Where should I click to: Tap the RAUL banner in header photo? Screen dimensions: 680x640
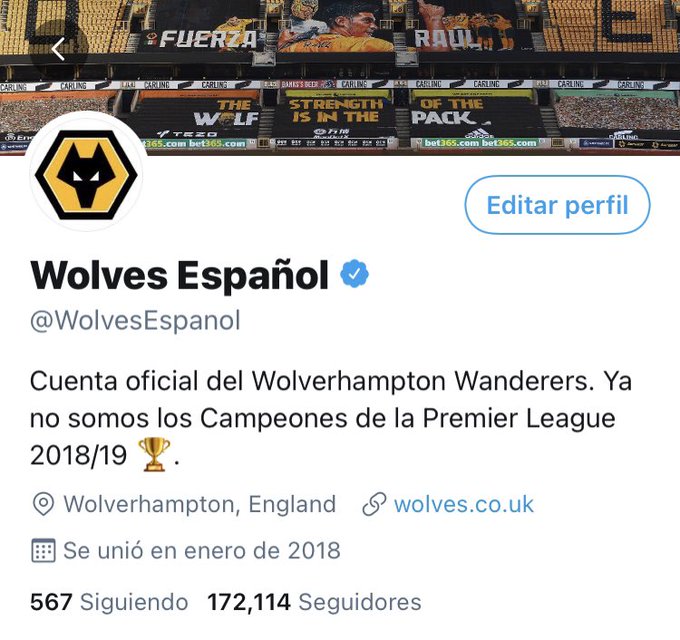tap(446, 39)
